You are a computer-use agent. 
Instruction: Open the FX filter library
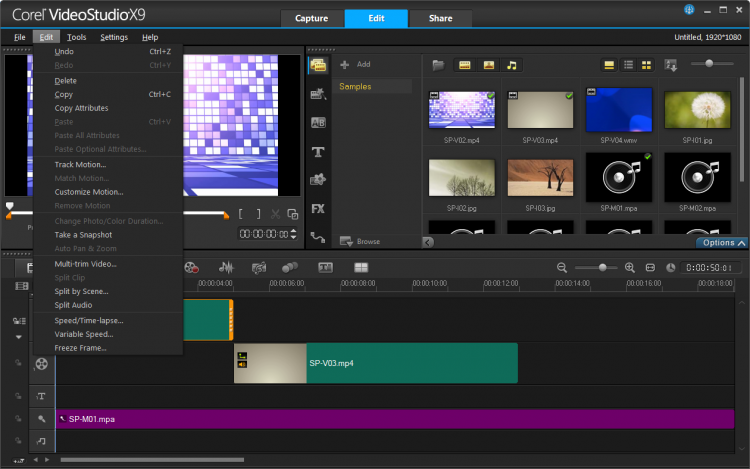point(319,209)
